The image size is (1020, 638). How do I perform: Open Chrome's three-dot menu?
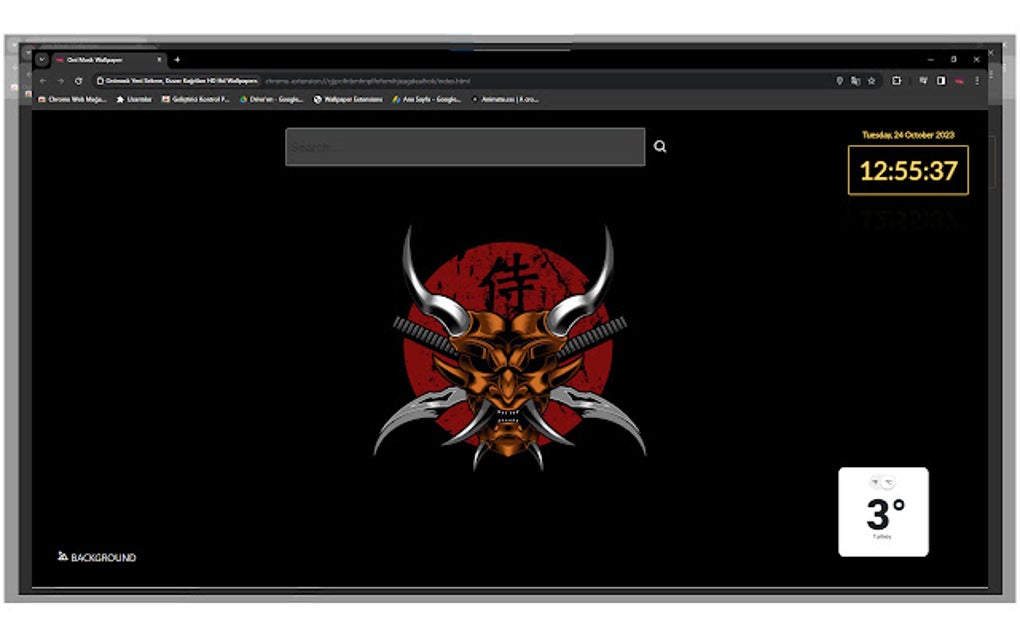pos(977,81)
